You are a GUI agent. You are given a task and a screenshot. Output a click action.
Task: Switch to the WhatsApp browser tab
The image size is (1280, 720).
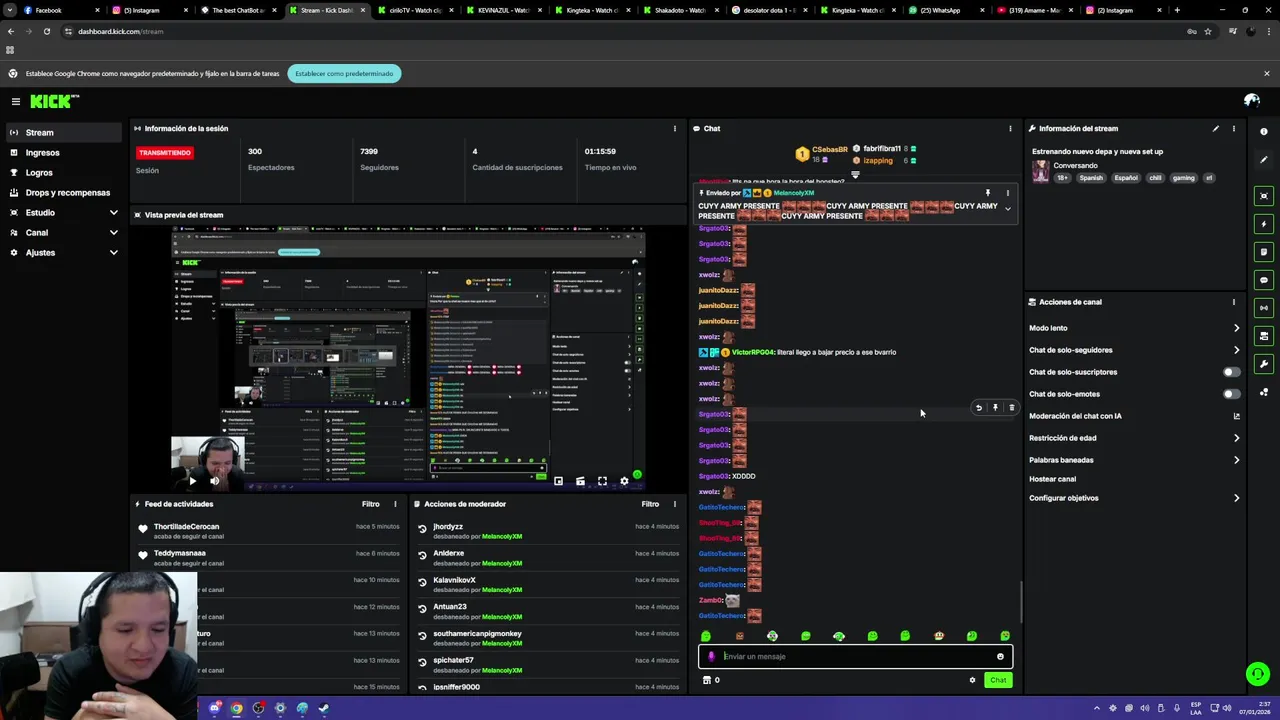[944, 10]
